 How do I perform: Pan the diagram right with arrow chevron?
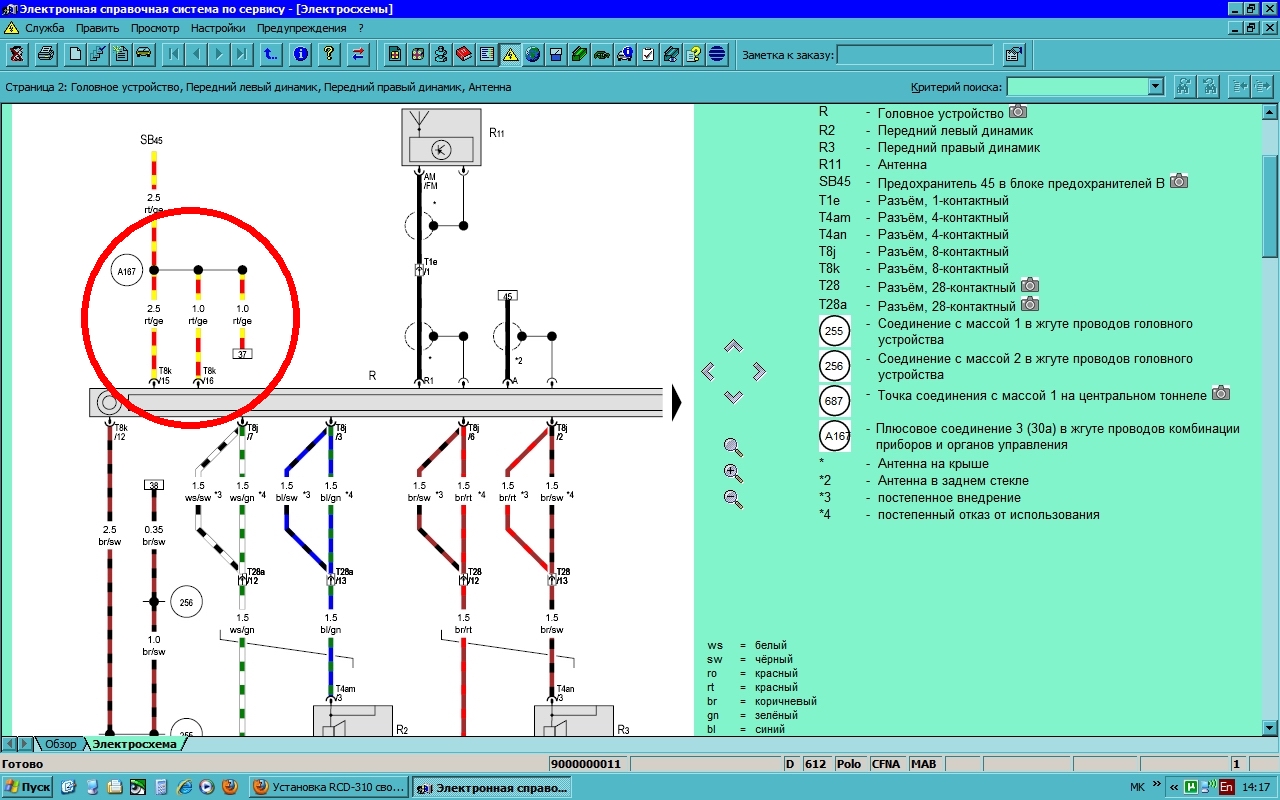pos(759,372)
